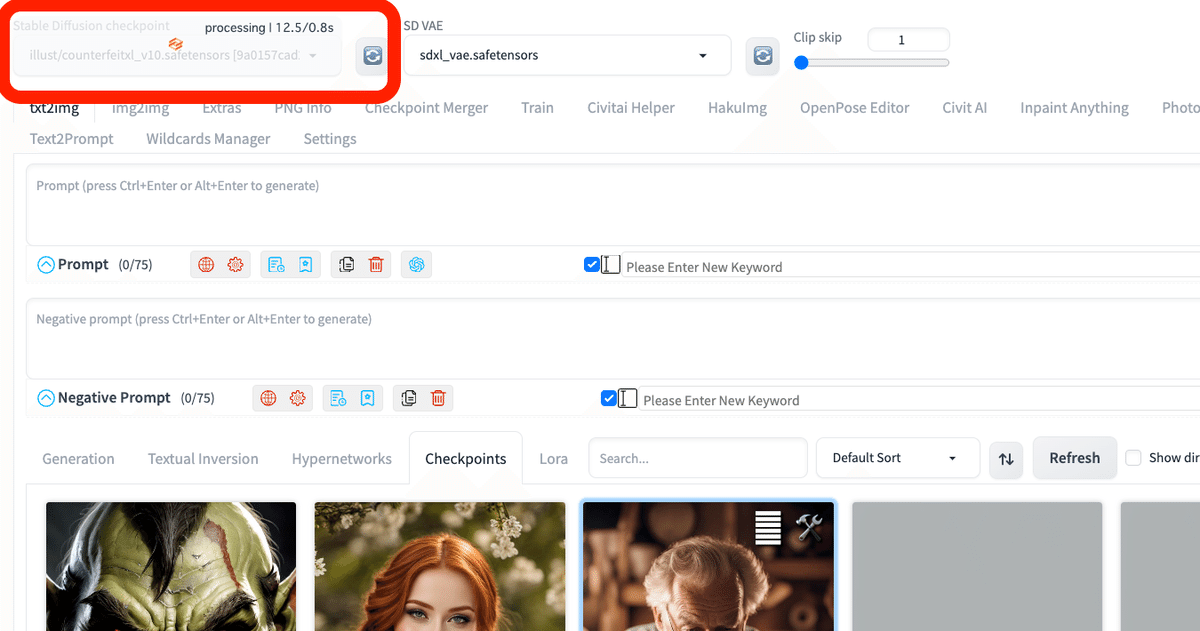
Task: Switch to the Lora sub-tab
Action: click(x=554, y=459)
